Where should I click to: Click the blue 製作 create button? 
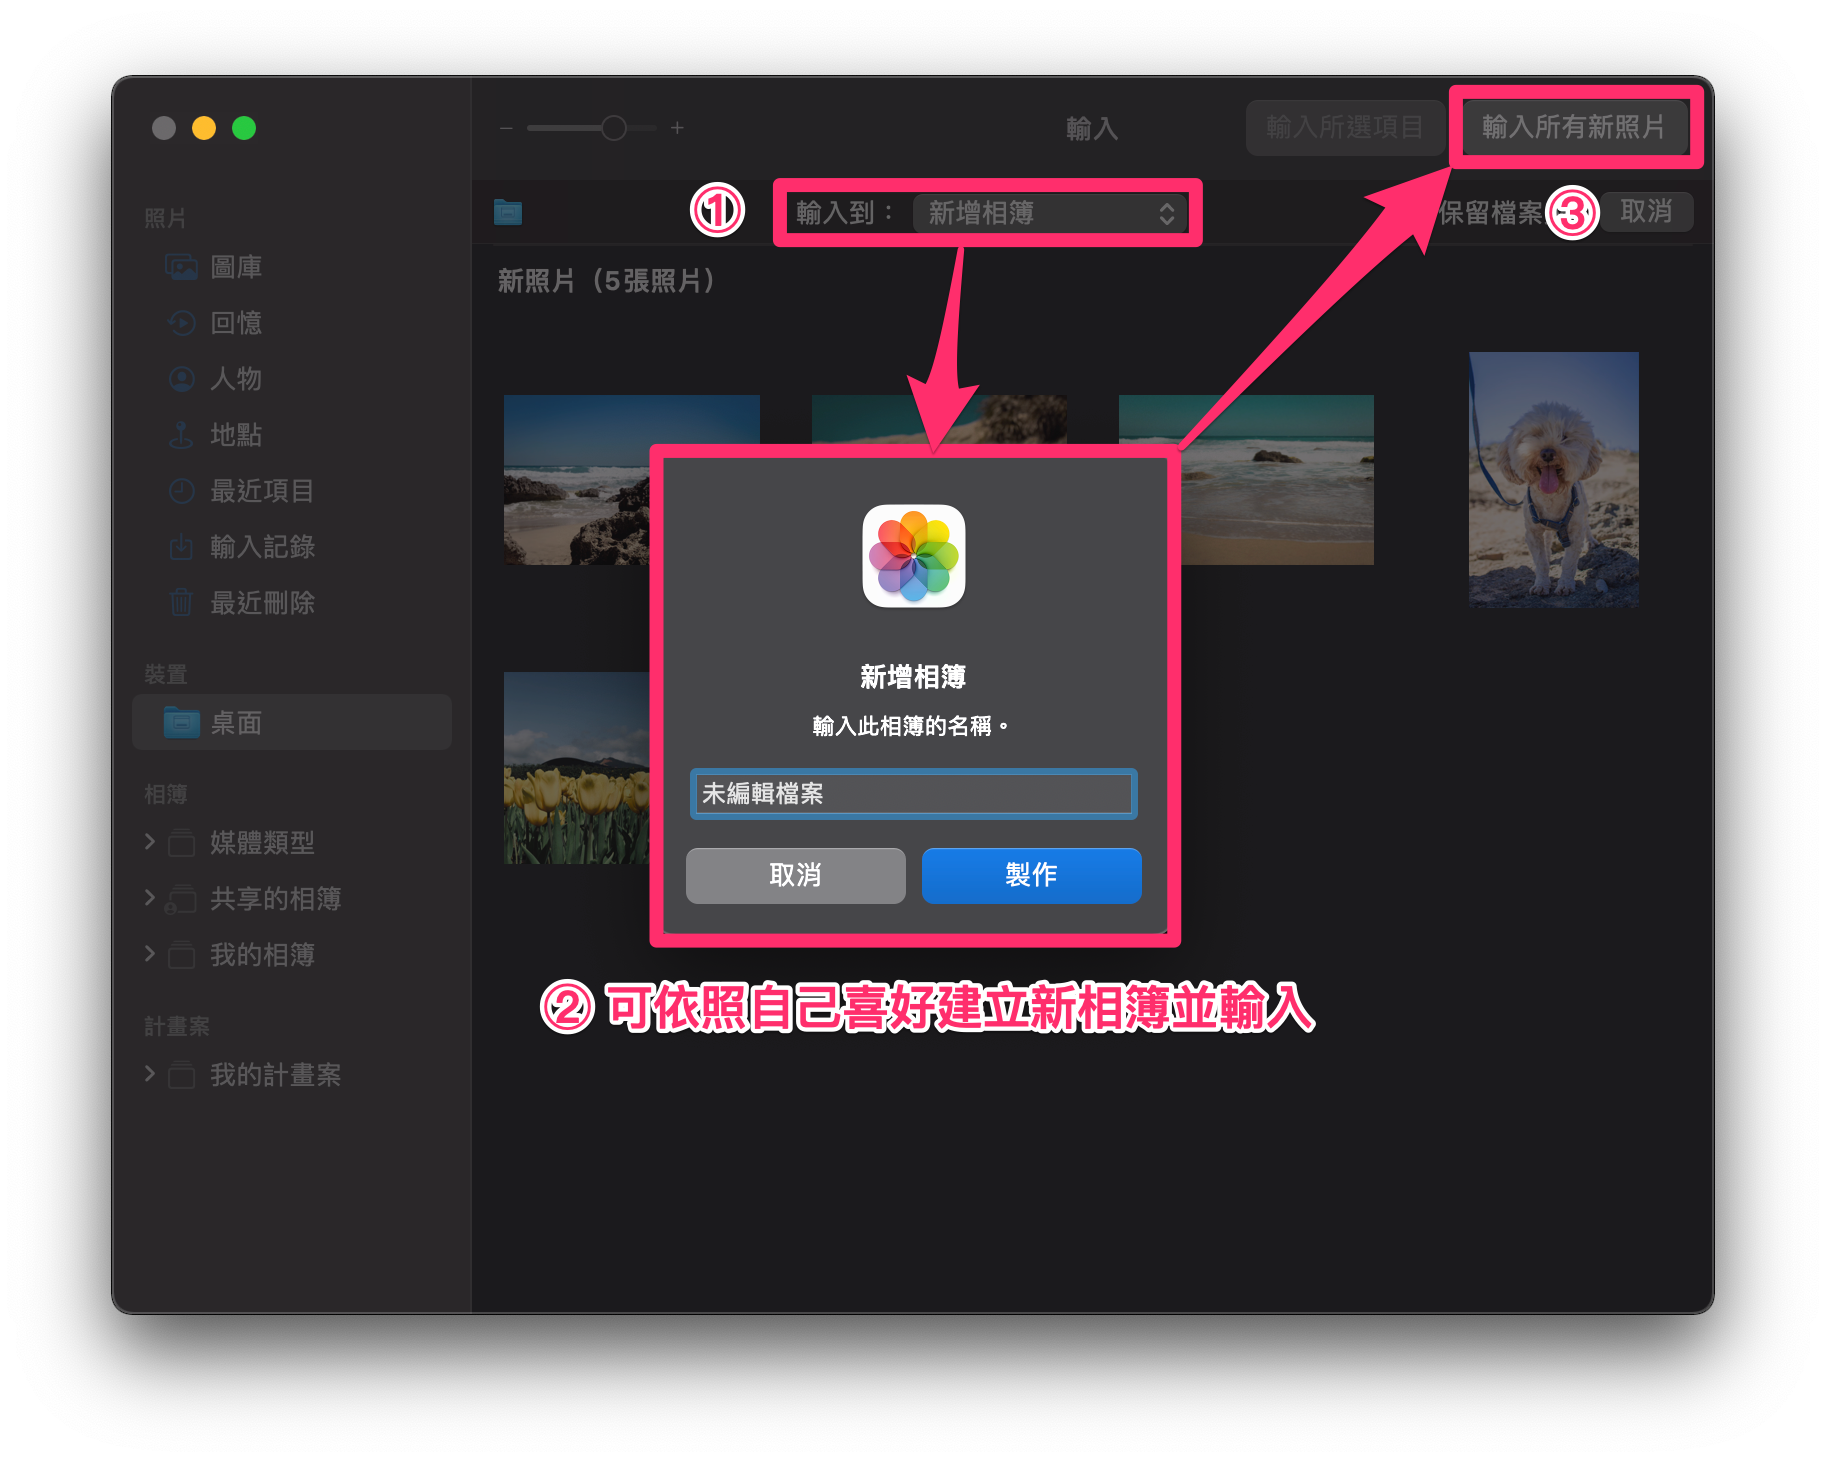1031,875
